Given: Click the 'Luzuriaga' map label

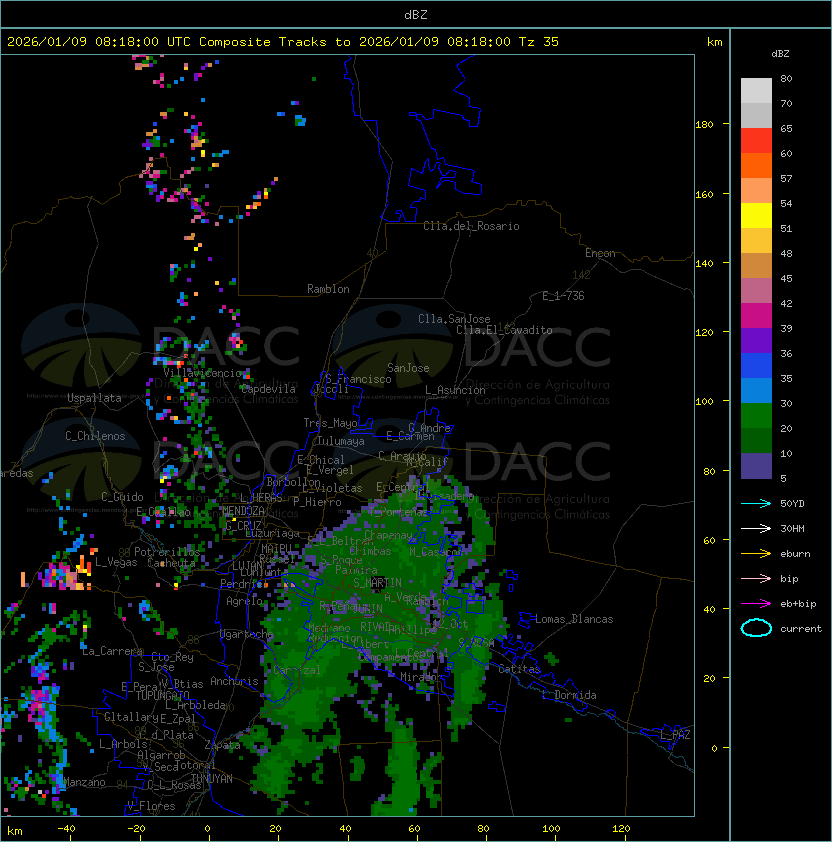Looking at the screenshot, I should pyautogui.click(x=272, y=533).
